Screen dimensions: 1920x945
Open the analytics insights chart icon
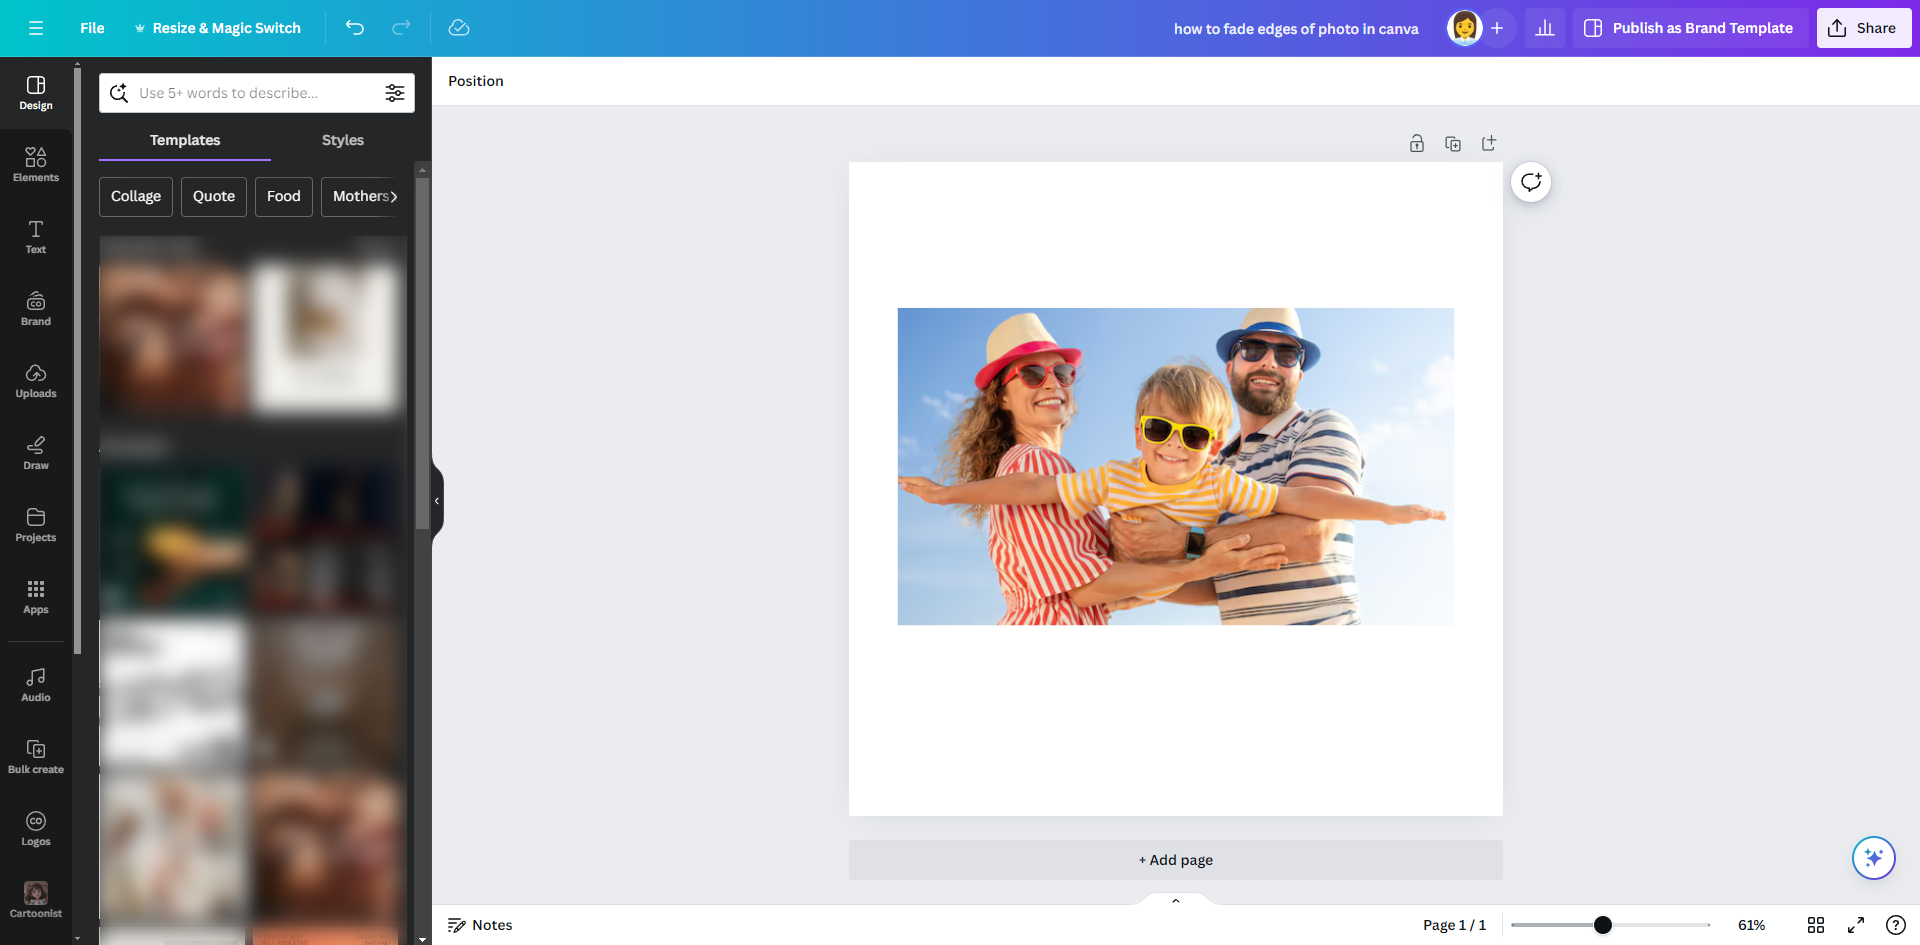pos(1545,28)
